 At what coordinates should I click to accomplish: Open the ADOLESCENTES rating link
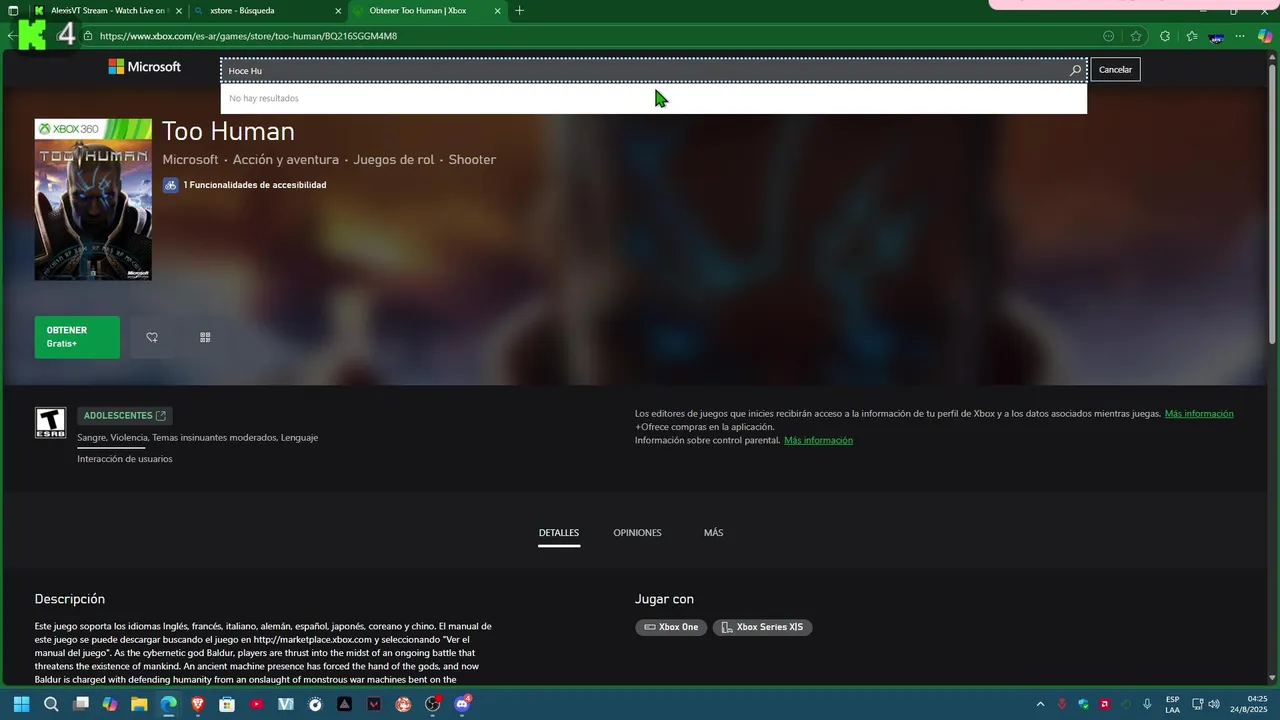pyautogui.click(x=125, y=415)
